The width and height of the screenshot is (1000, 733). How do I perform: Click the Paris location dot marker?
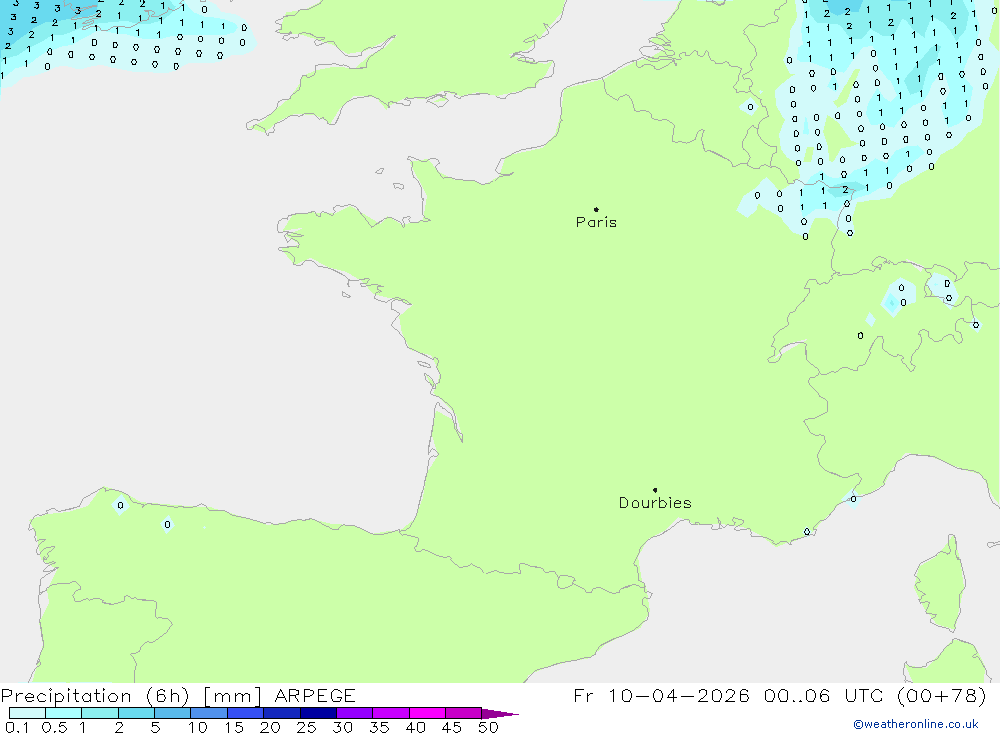point(596,209)
